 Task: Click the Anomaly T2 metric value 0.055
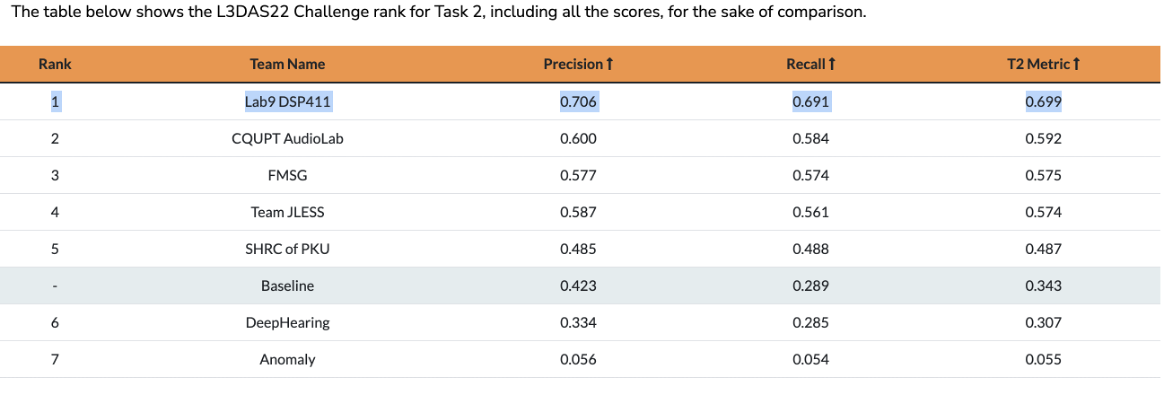1043,360
